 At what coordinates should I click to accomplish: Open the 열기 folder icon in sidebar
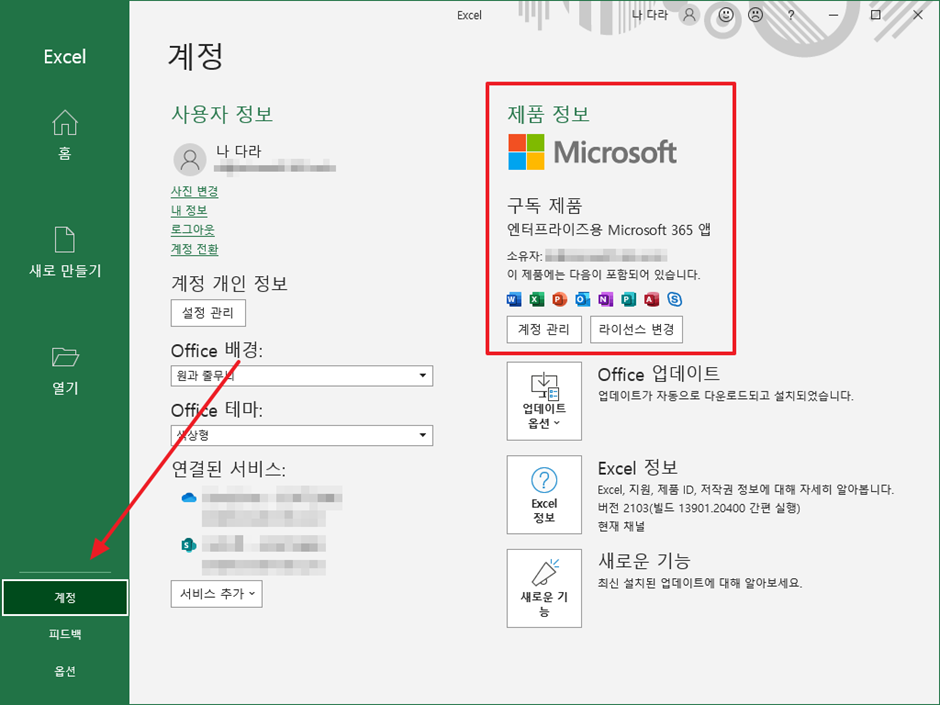point(65,357)
